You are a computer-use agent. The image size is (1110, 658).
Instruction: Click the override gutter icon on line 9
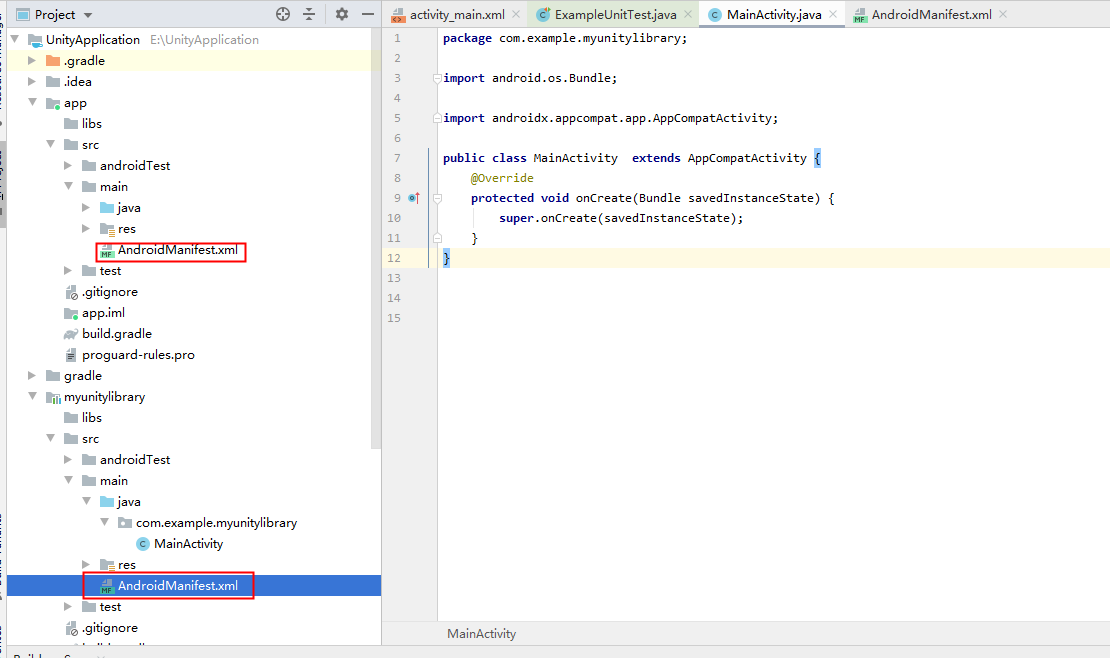(x=414, y=198)
